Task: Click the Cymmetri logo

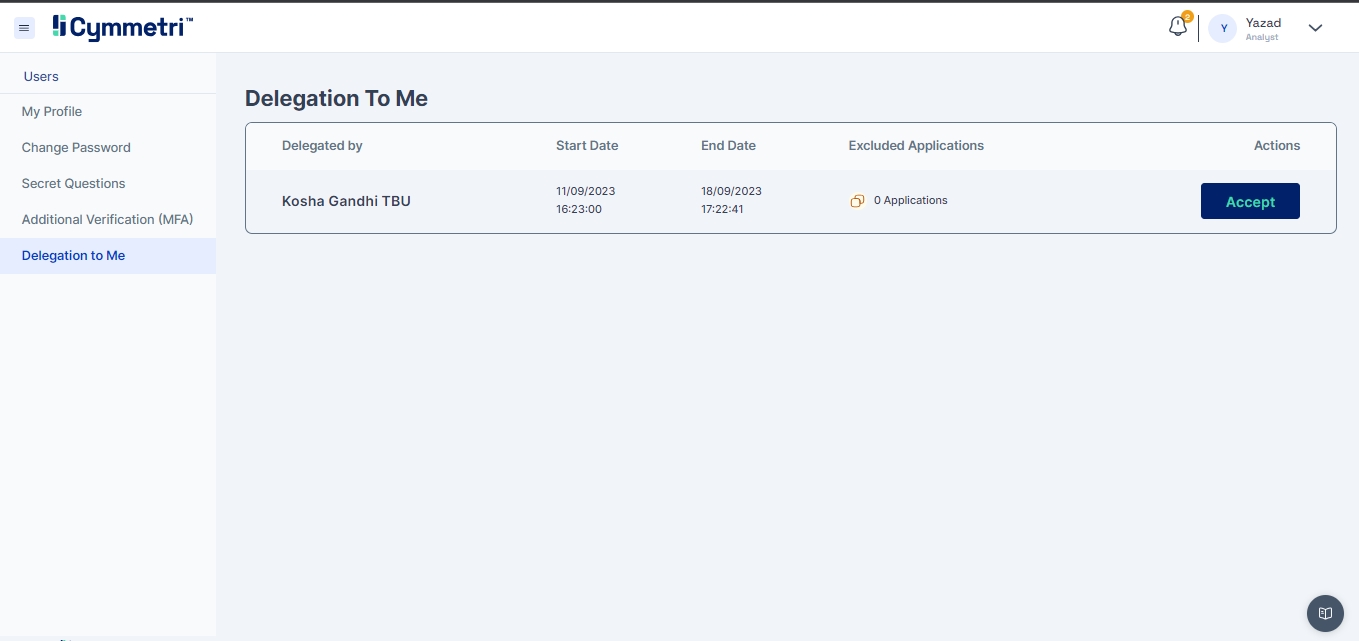Action: [123, 28]
